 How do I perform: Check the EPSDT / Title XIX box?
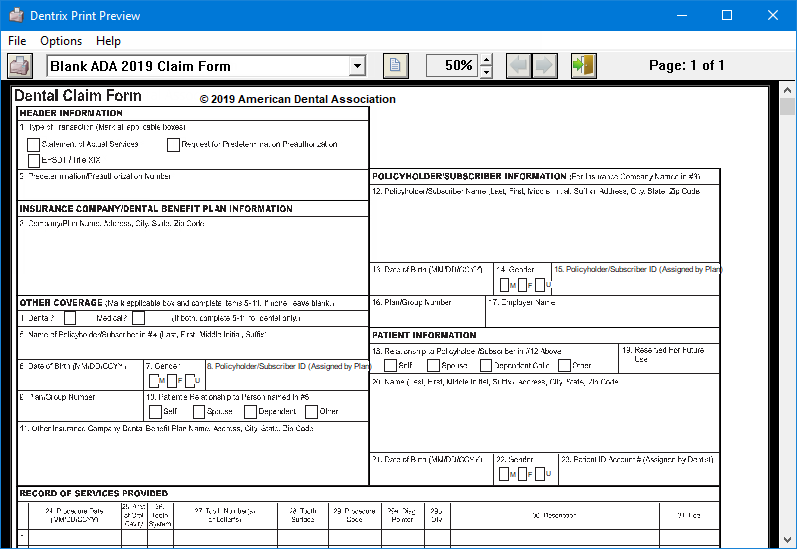point(34,161)
